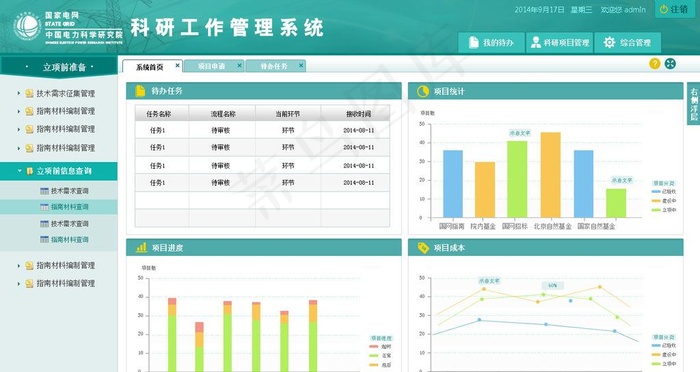This screenshot has height=372, width=700.
Task: Collapse the arrow of 立项前信息查询
Action: (x=19, y=171)
